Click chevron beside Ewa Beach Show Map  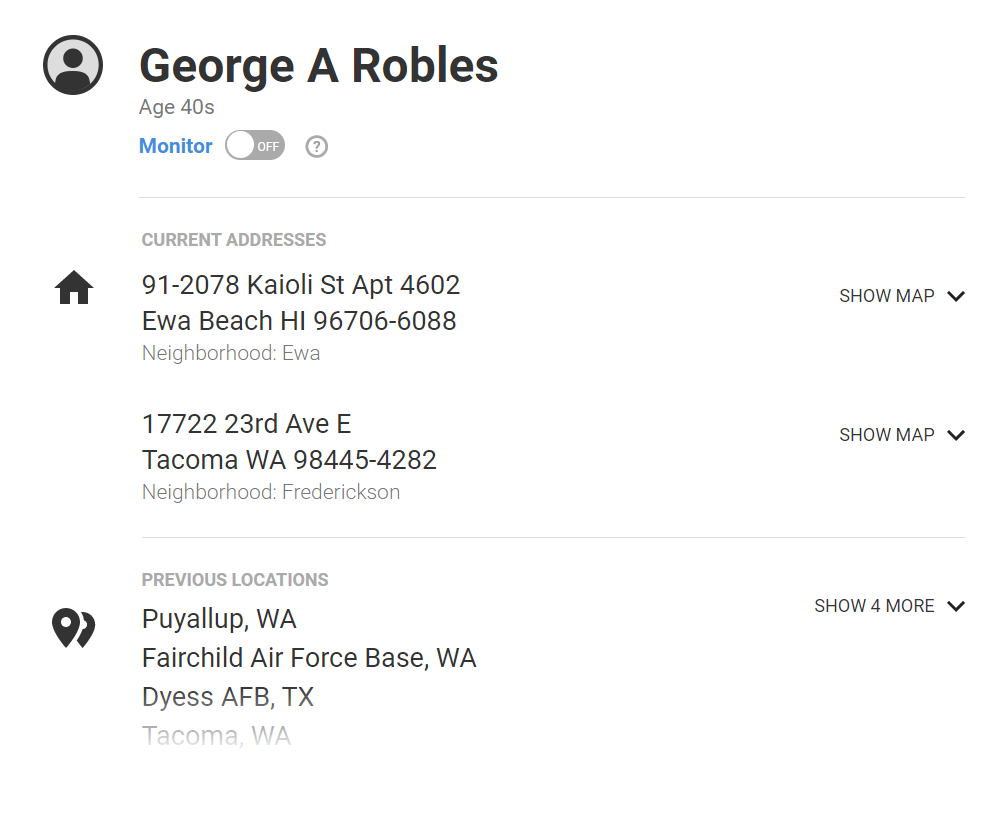956,296
